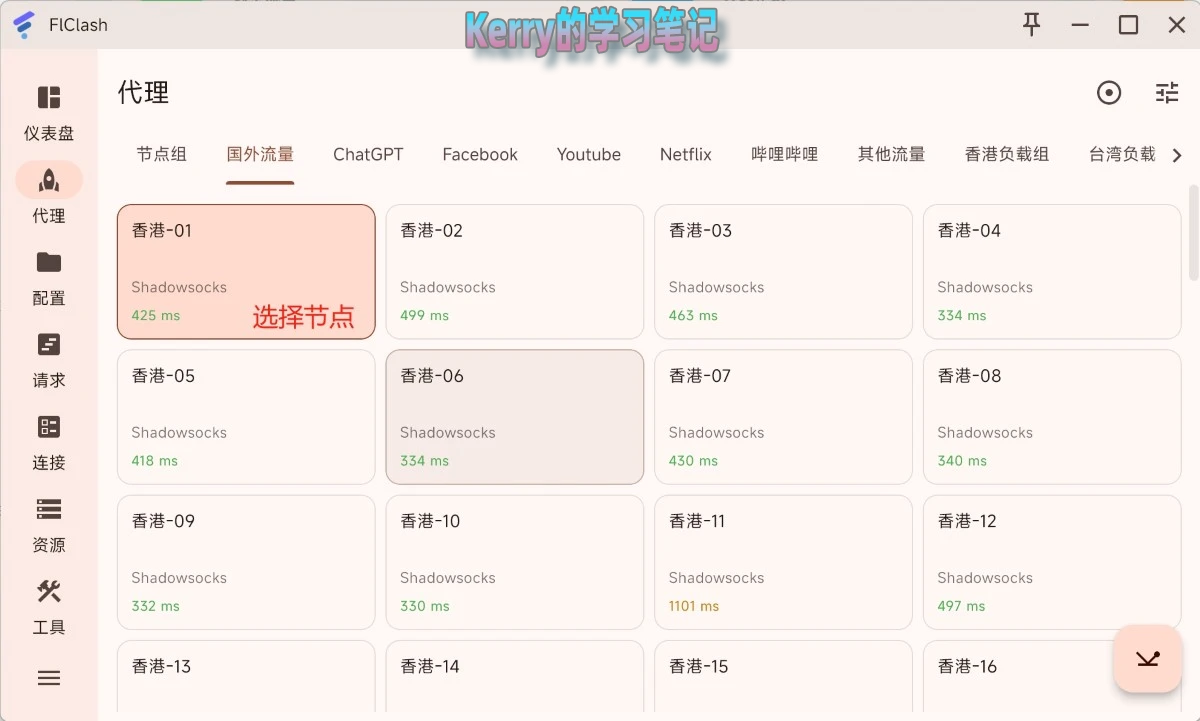
Task: Open the 连接 connections icon
Action: 49,427
